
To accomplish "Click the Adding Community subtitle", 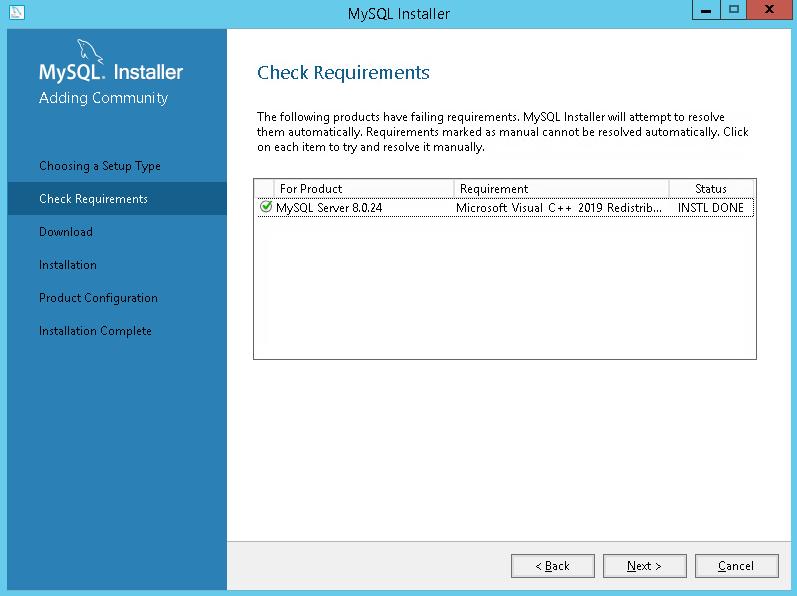I will click(103, 98).
